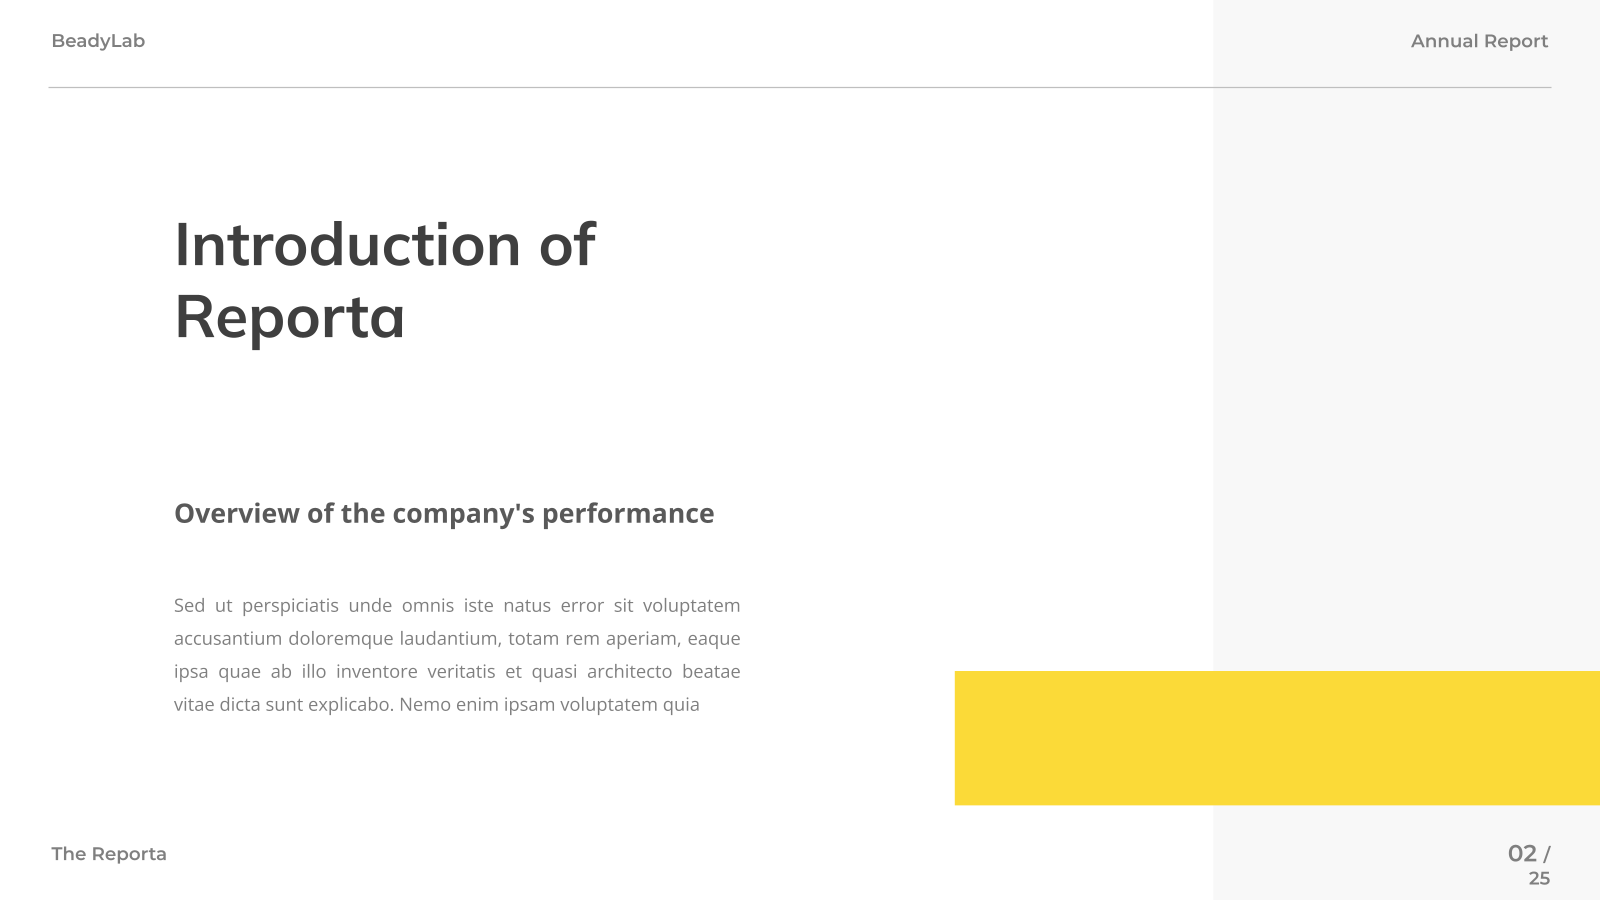Screen dimensions: 1600x900
Task: Select the word performance in the subheading
Action: tap(628, 514)
